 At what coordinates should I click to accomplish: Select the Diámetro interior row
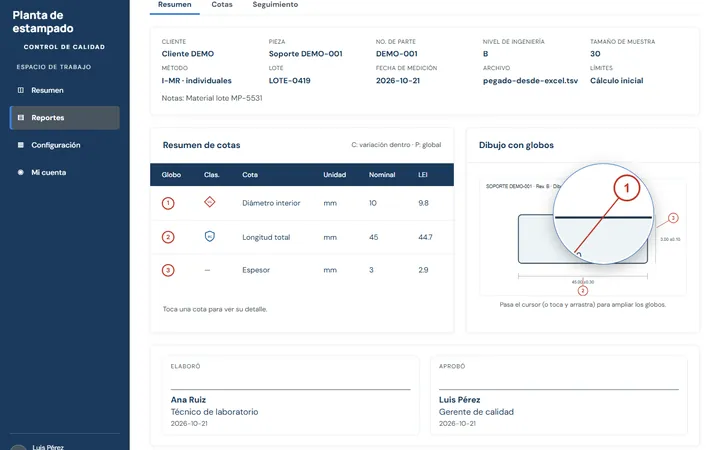(302, 203)
